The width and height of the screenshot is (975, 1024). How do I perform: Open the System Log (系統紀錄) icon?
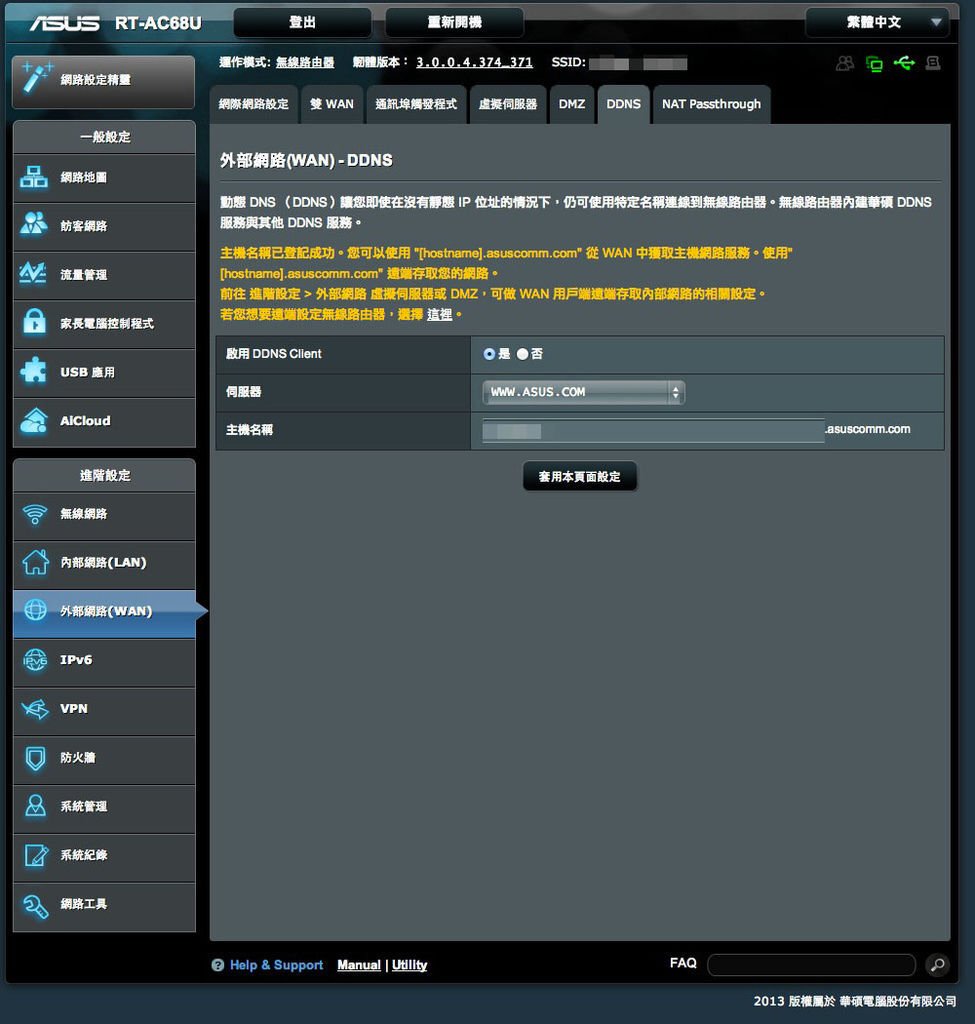tap(35, 855)
